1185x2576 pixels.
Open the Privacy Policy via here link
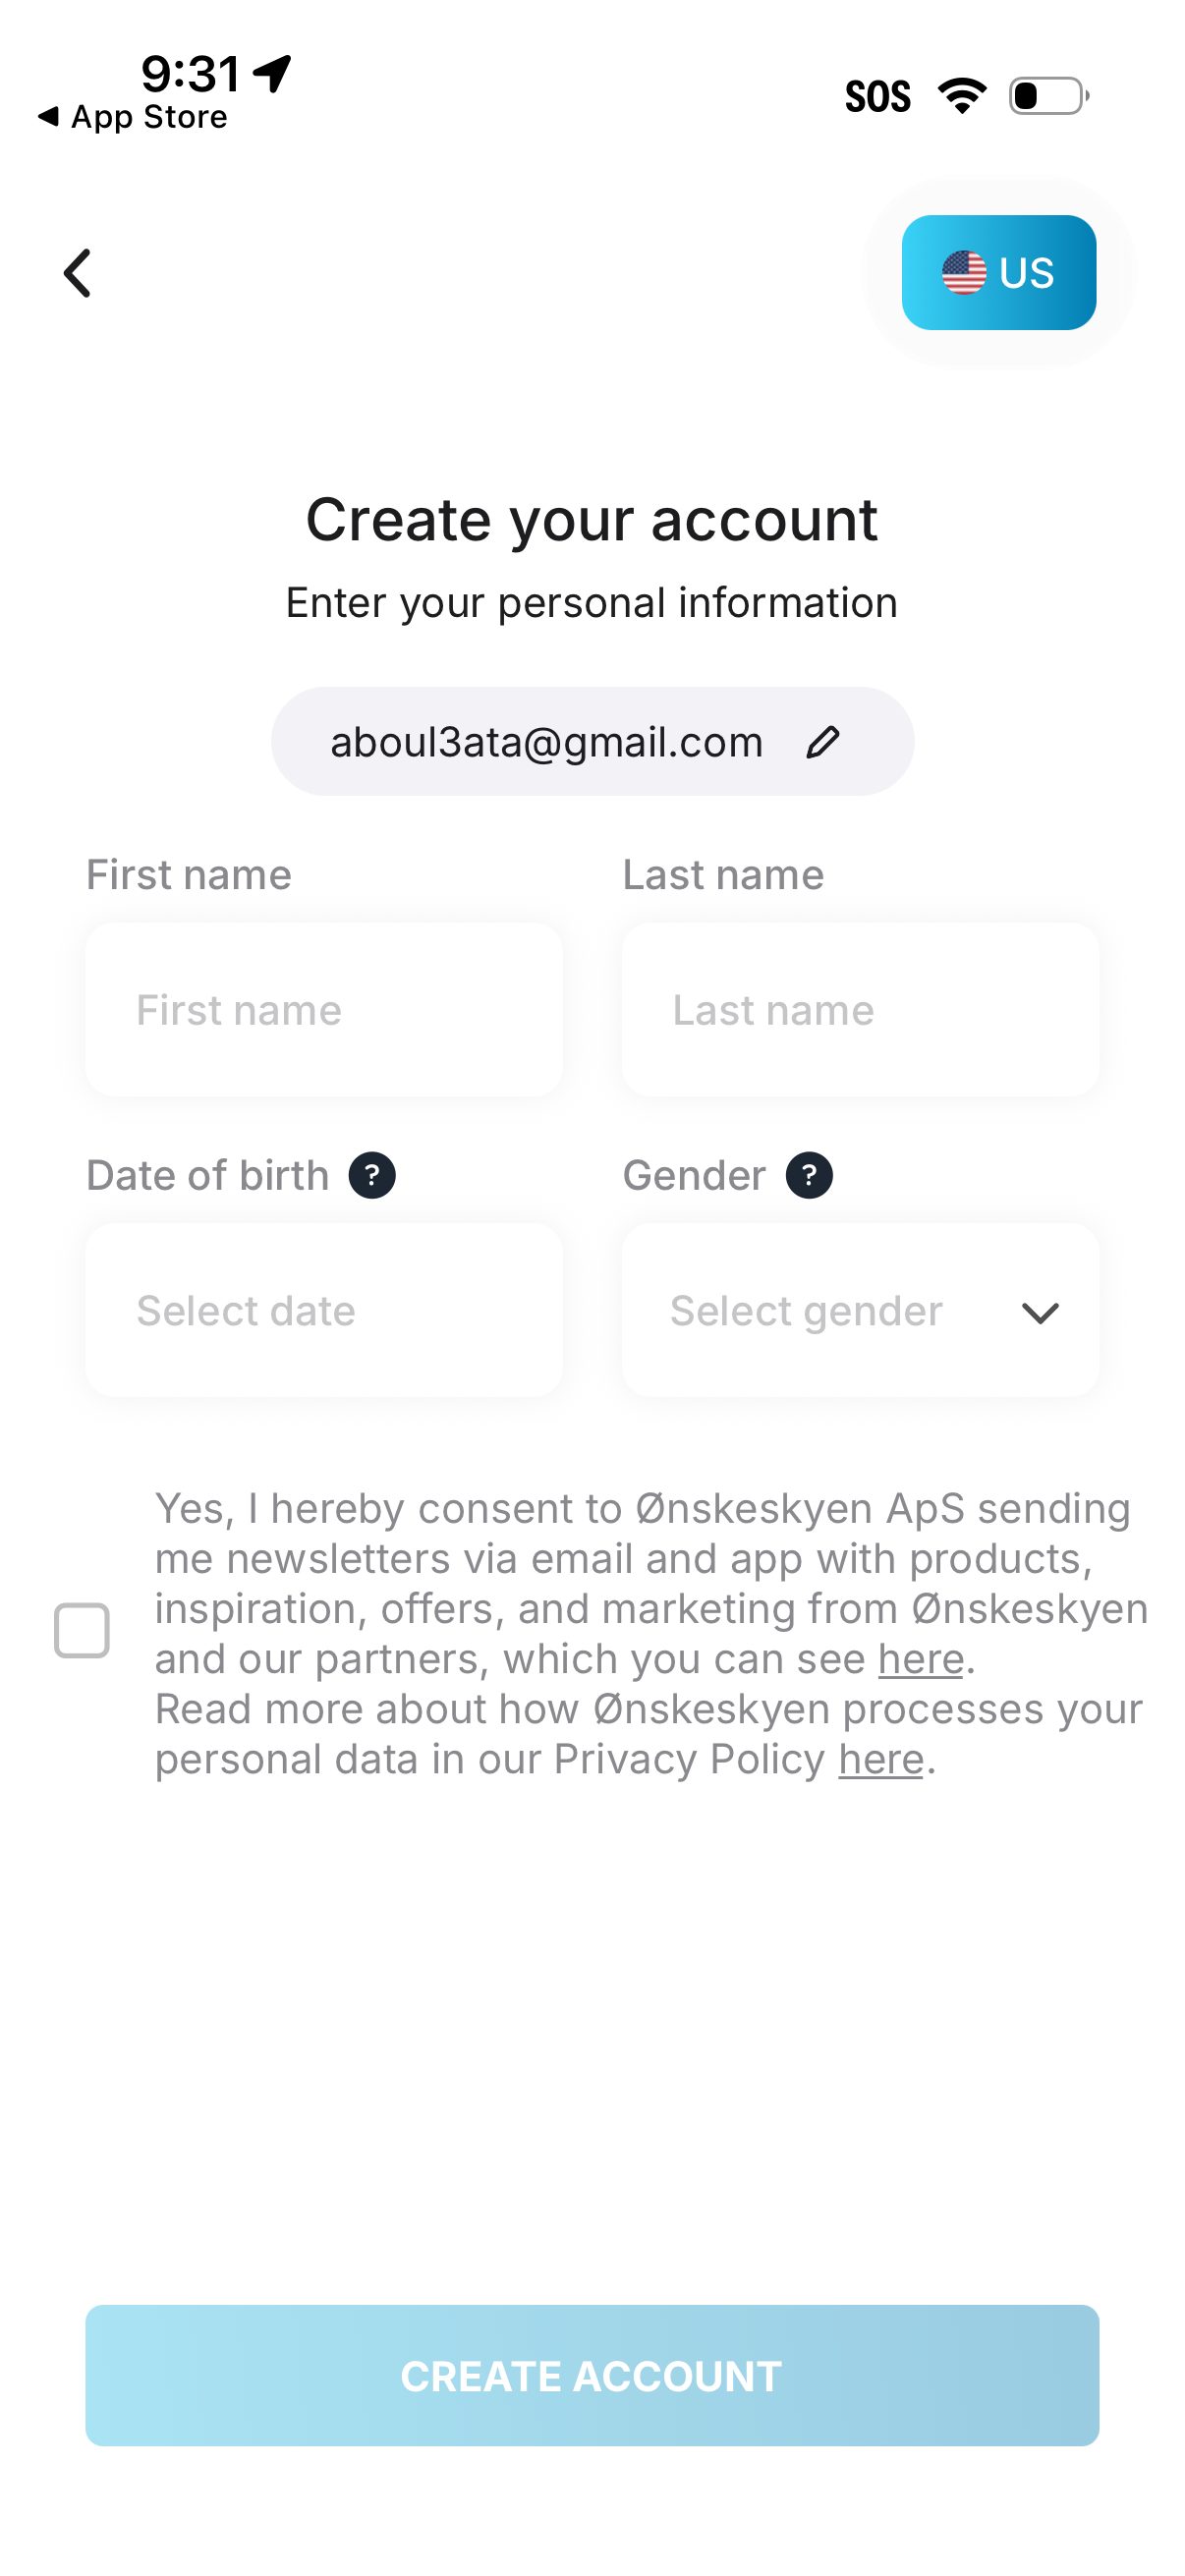coord(879,1758)
